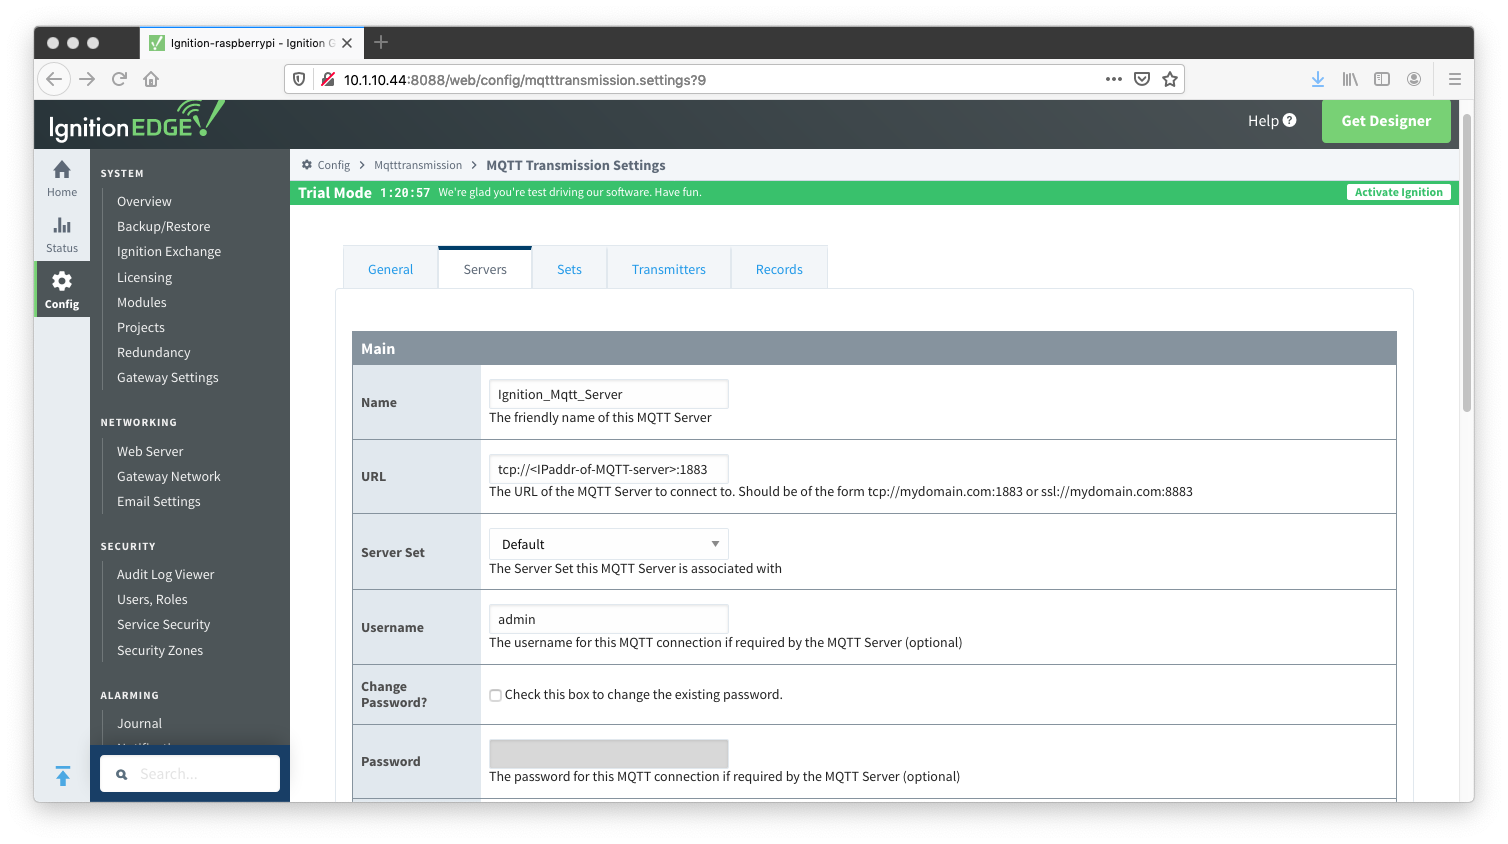
Task: Open Service Security page
Action: pos(163,624)
